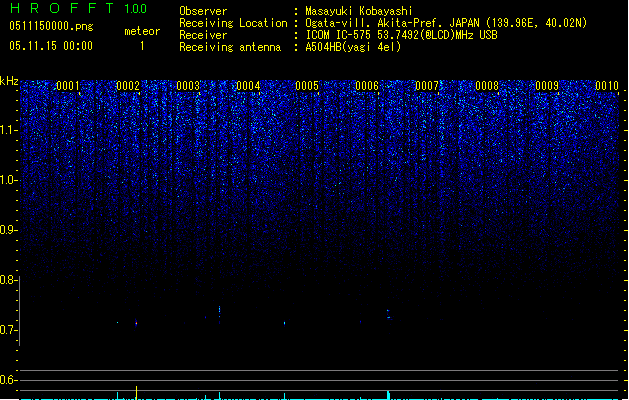Click the receiver ICOM IC-575 text
The width and height of the screenshot is (629, 400).
(401, 35)
